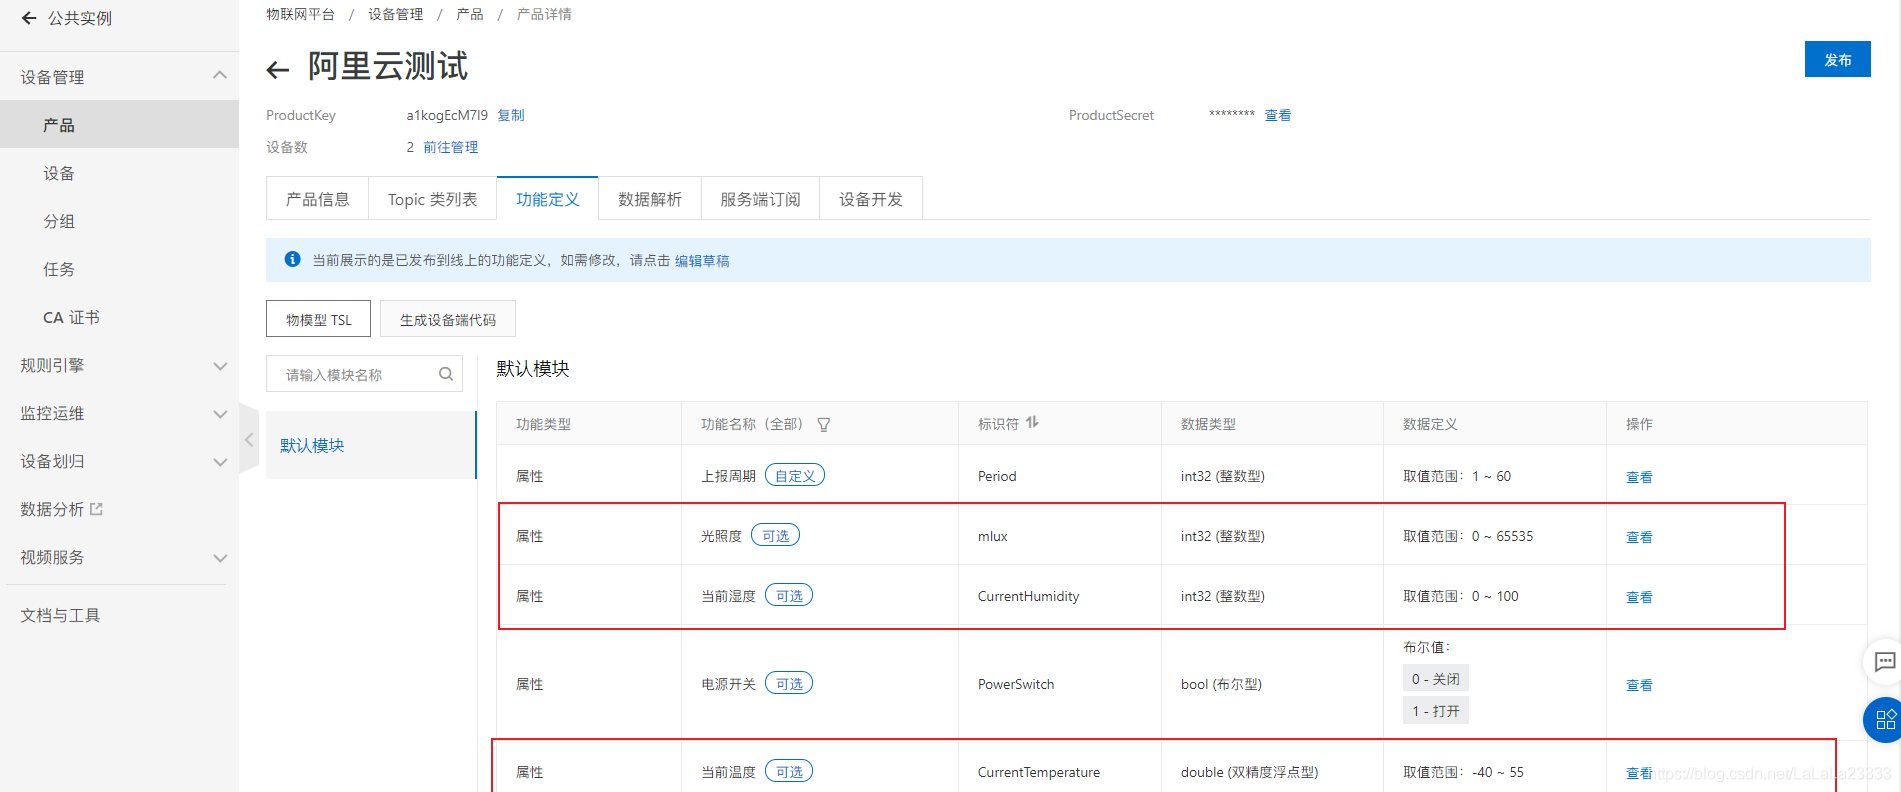Click the PowerSwitch identifier cell
The width and height of the screenshot is (1901, 792).
coord(1016,684)
